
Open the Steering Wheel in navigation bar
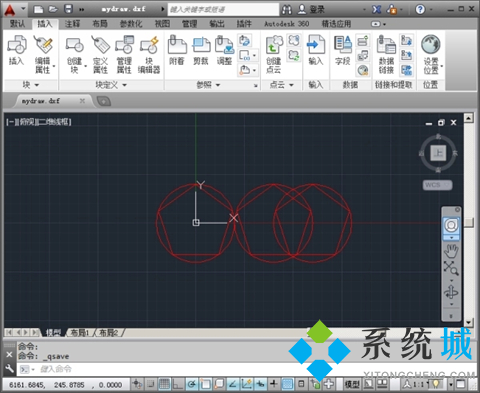click(451, 226)
